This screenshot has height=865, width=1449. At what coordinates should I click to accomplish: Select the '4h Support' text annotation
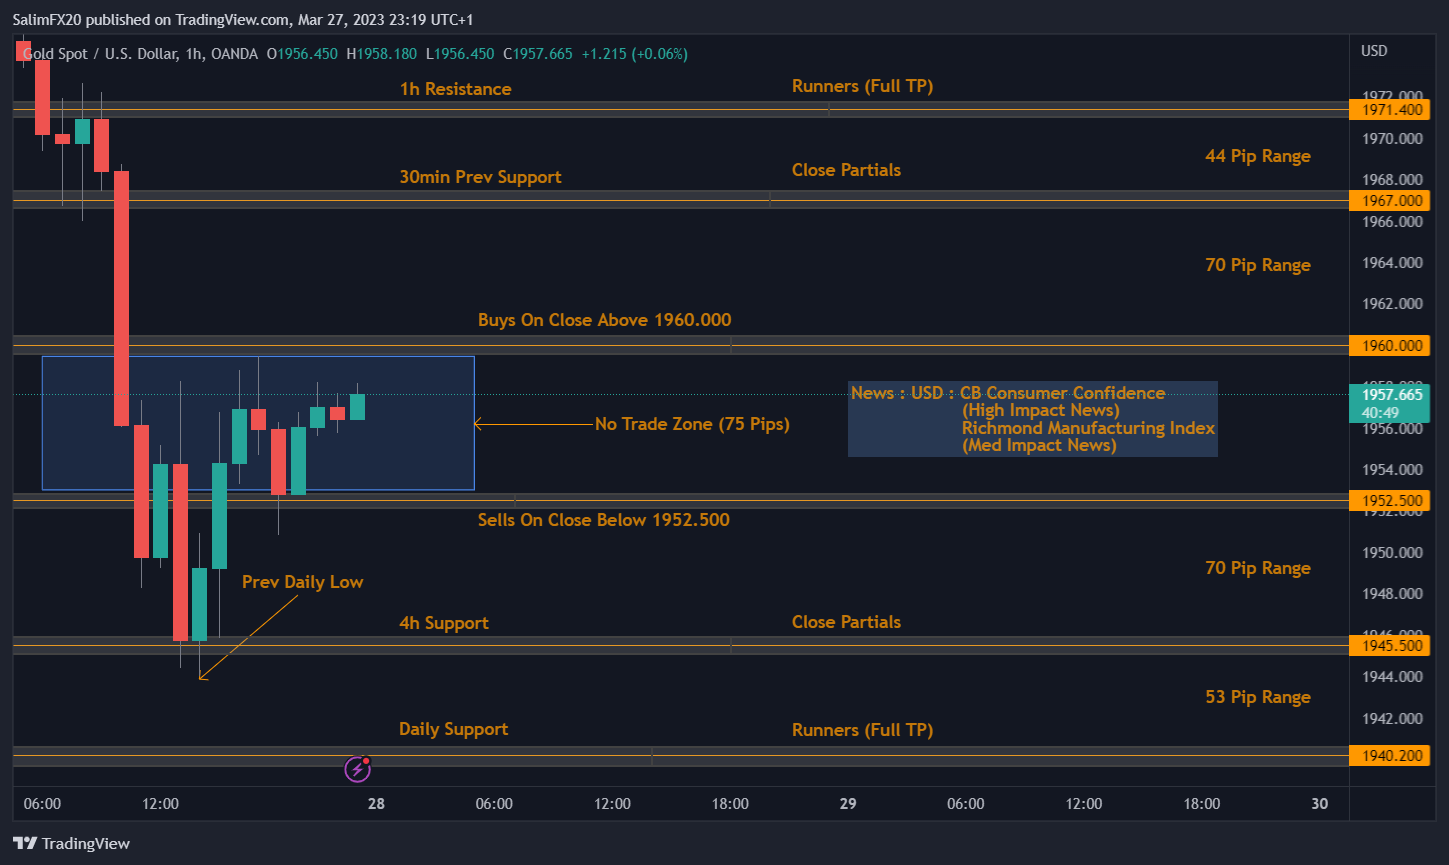coord(443,623)
